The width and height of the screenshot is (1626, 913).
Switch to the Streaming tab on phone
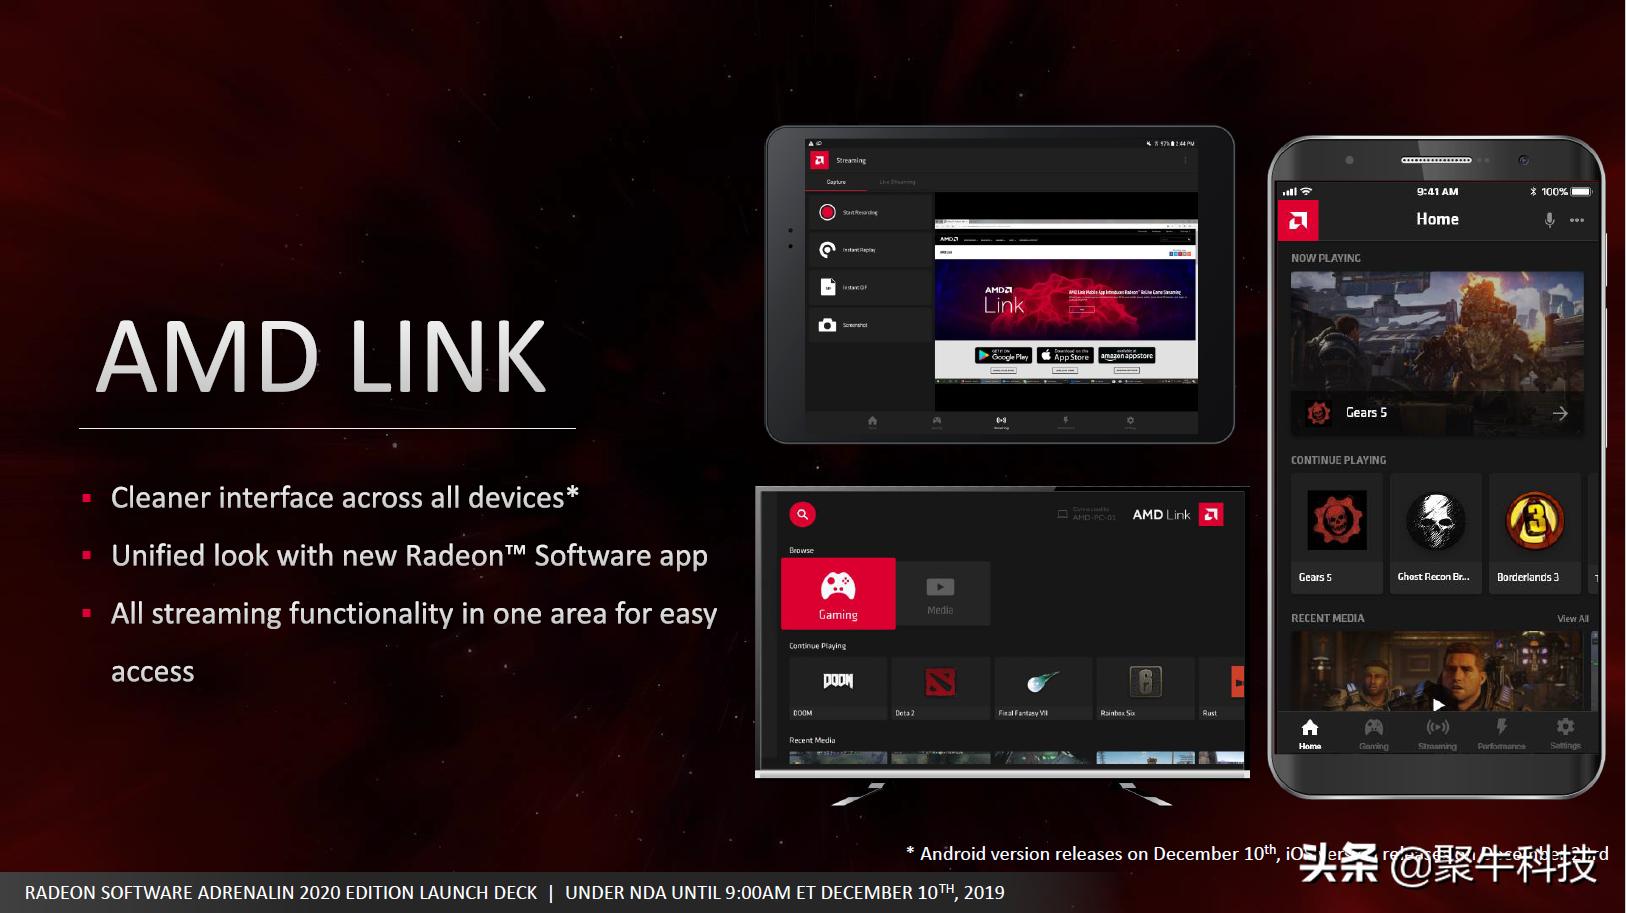pos(1438,733)
